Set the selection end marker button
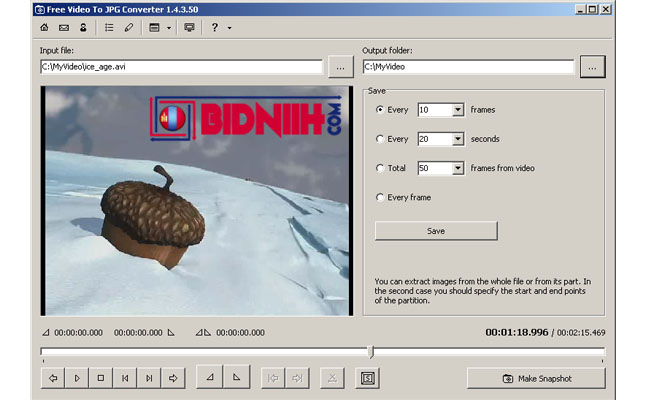650x400 pixels. pyautogui.click(x=236, y=377)
